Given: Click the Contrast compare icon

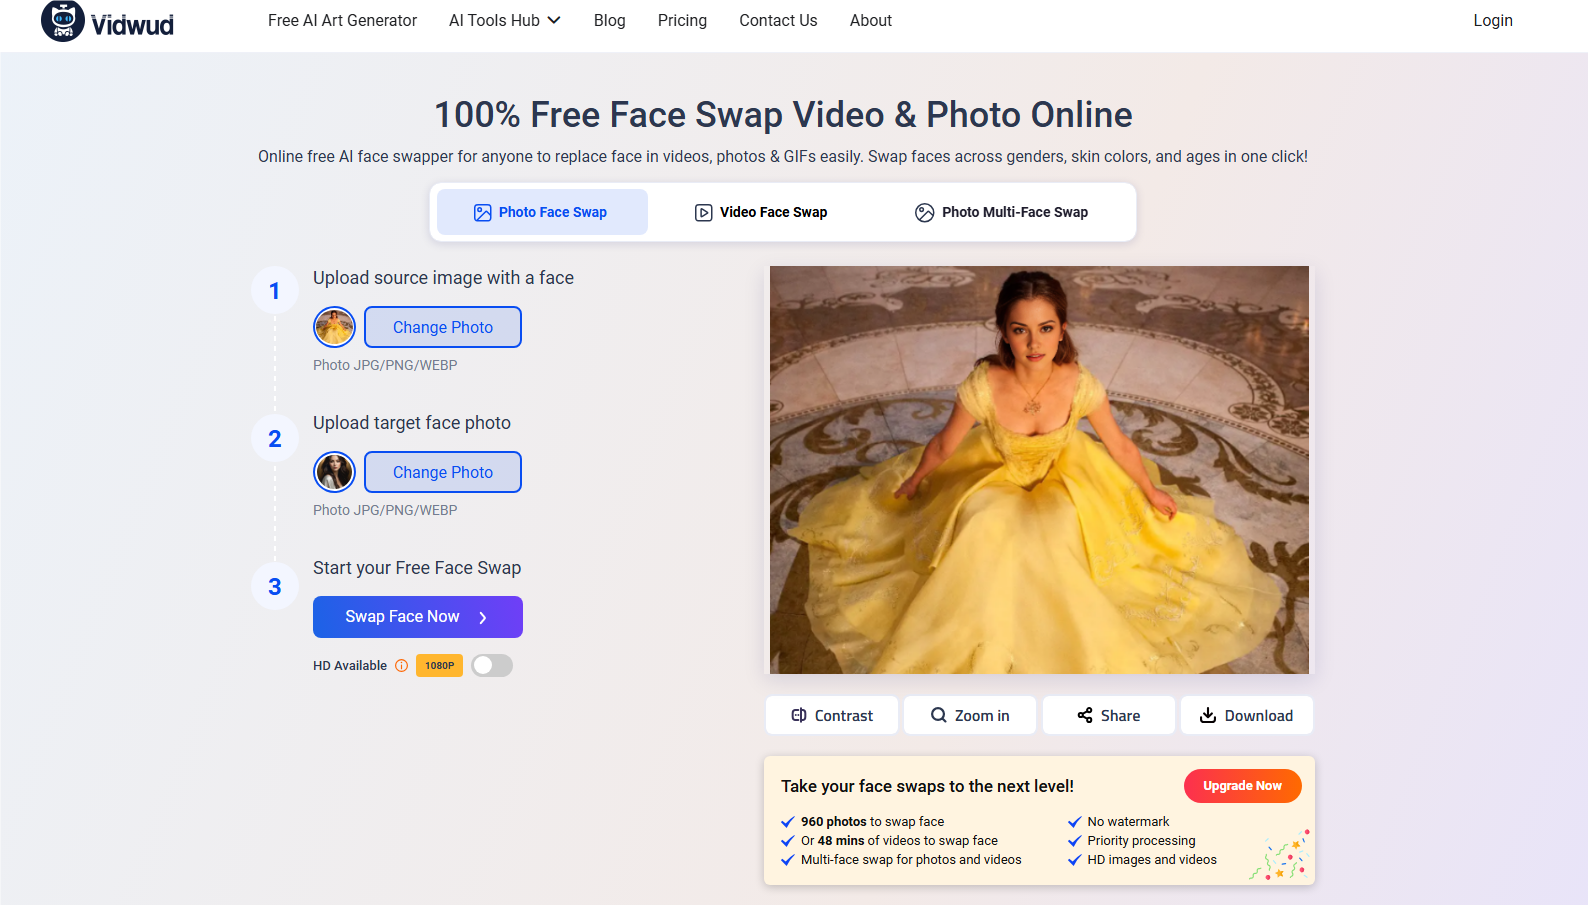Looking at the screenshot, I should pos(799,715).
